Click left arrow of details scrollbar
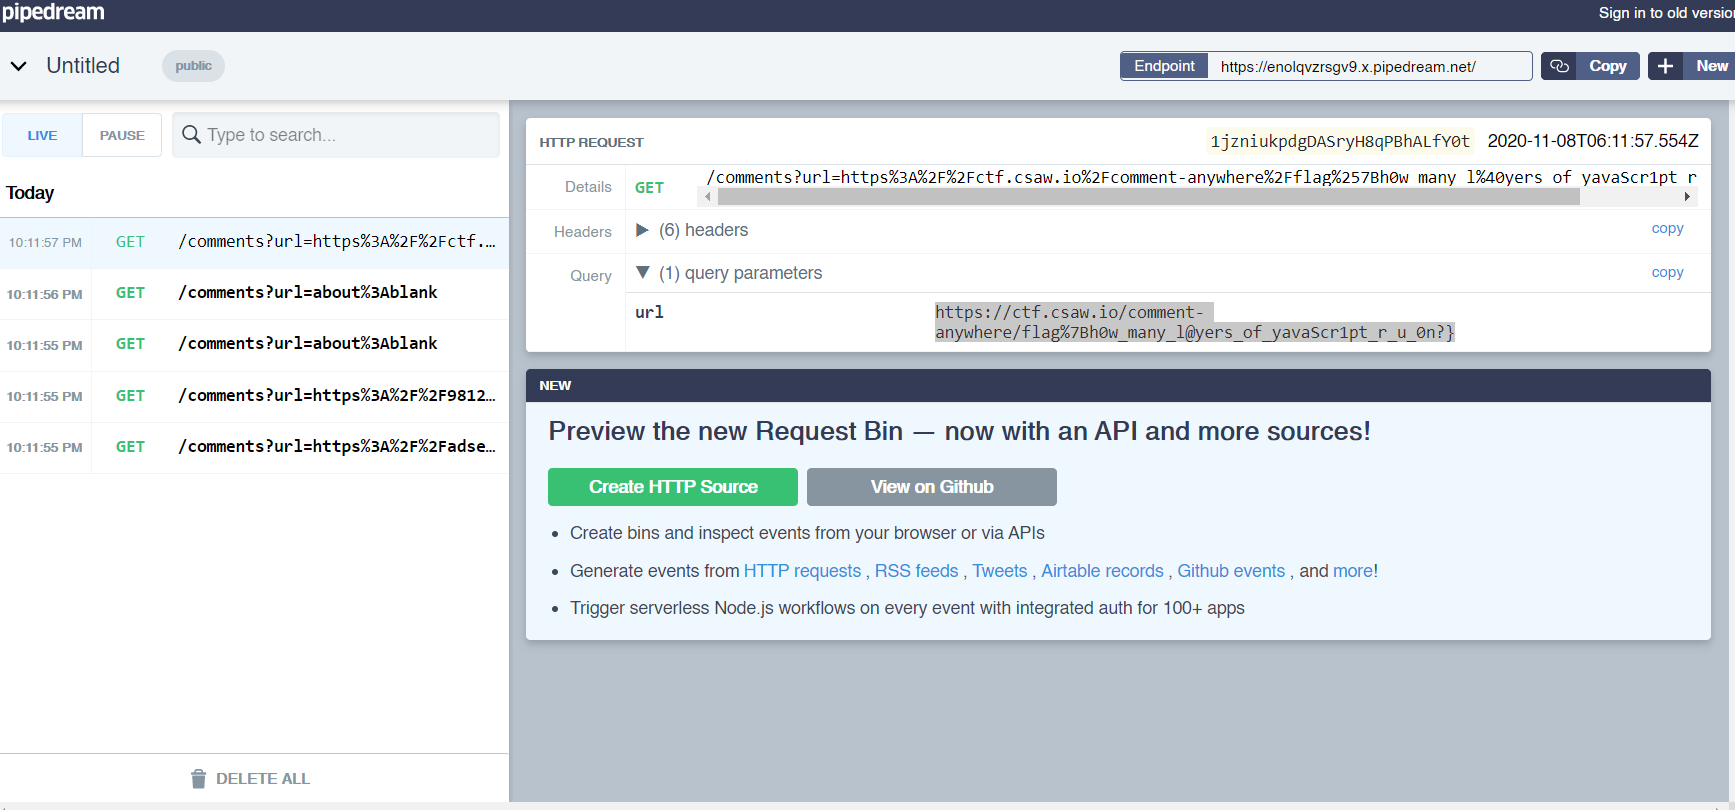Screen dimensions: 1735x810 click(x=708, y=197)
